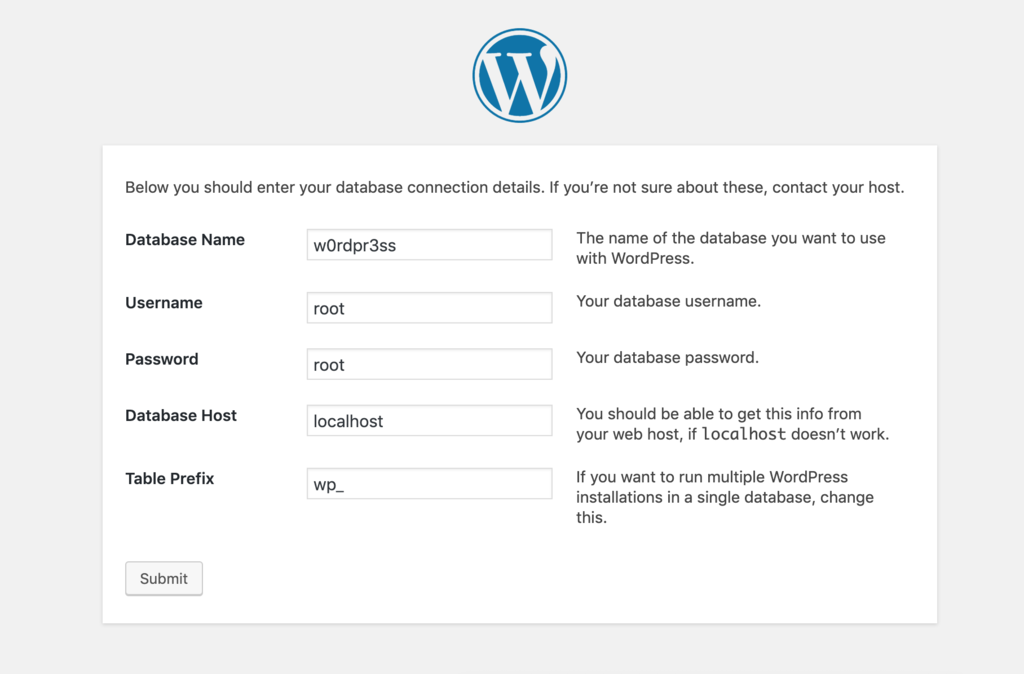
Task: Click the Database Name label
Action: [x=184, y=240]
